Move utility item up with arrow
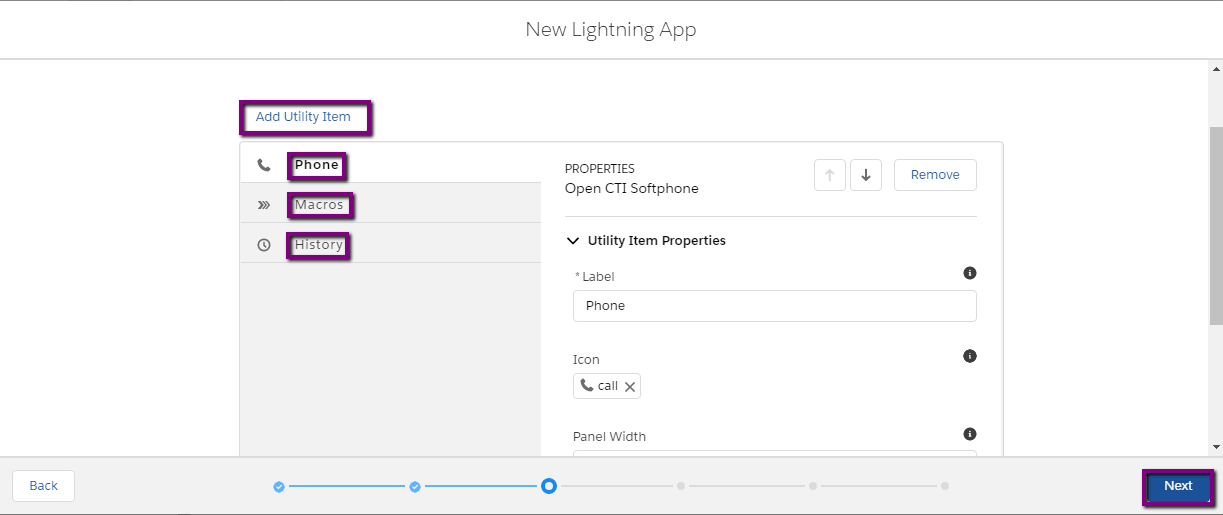This screenshot has width=1223, height=515. tap(829, 175)
